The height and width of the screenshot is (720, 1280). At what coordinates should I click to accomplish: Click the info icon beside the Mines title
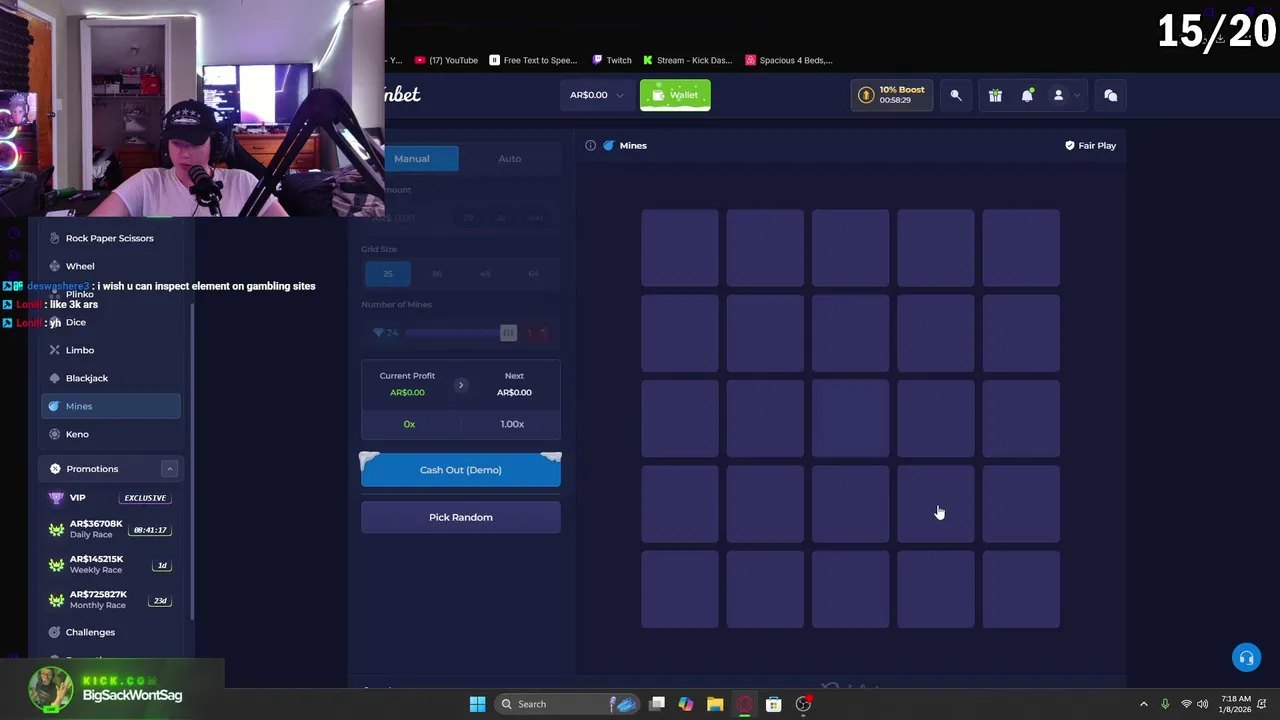click(590, 145)
